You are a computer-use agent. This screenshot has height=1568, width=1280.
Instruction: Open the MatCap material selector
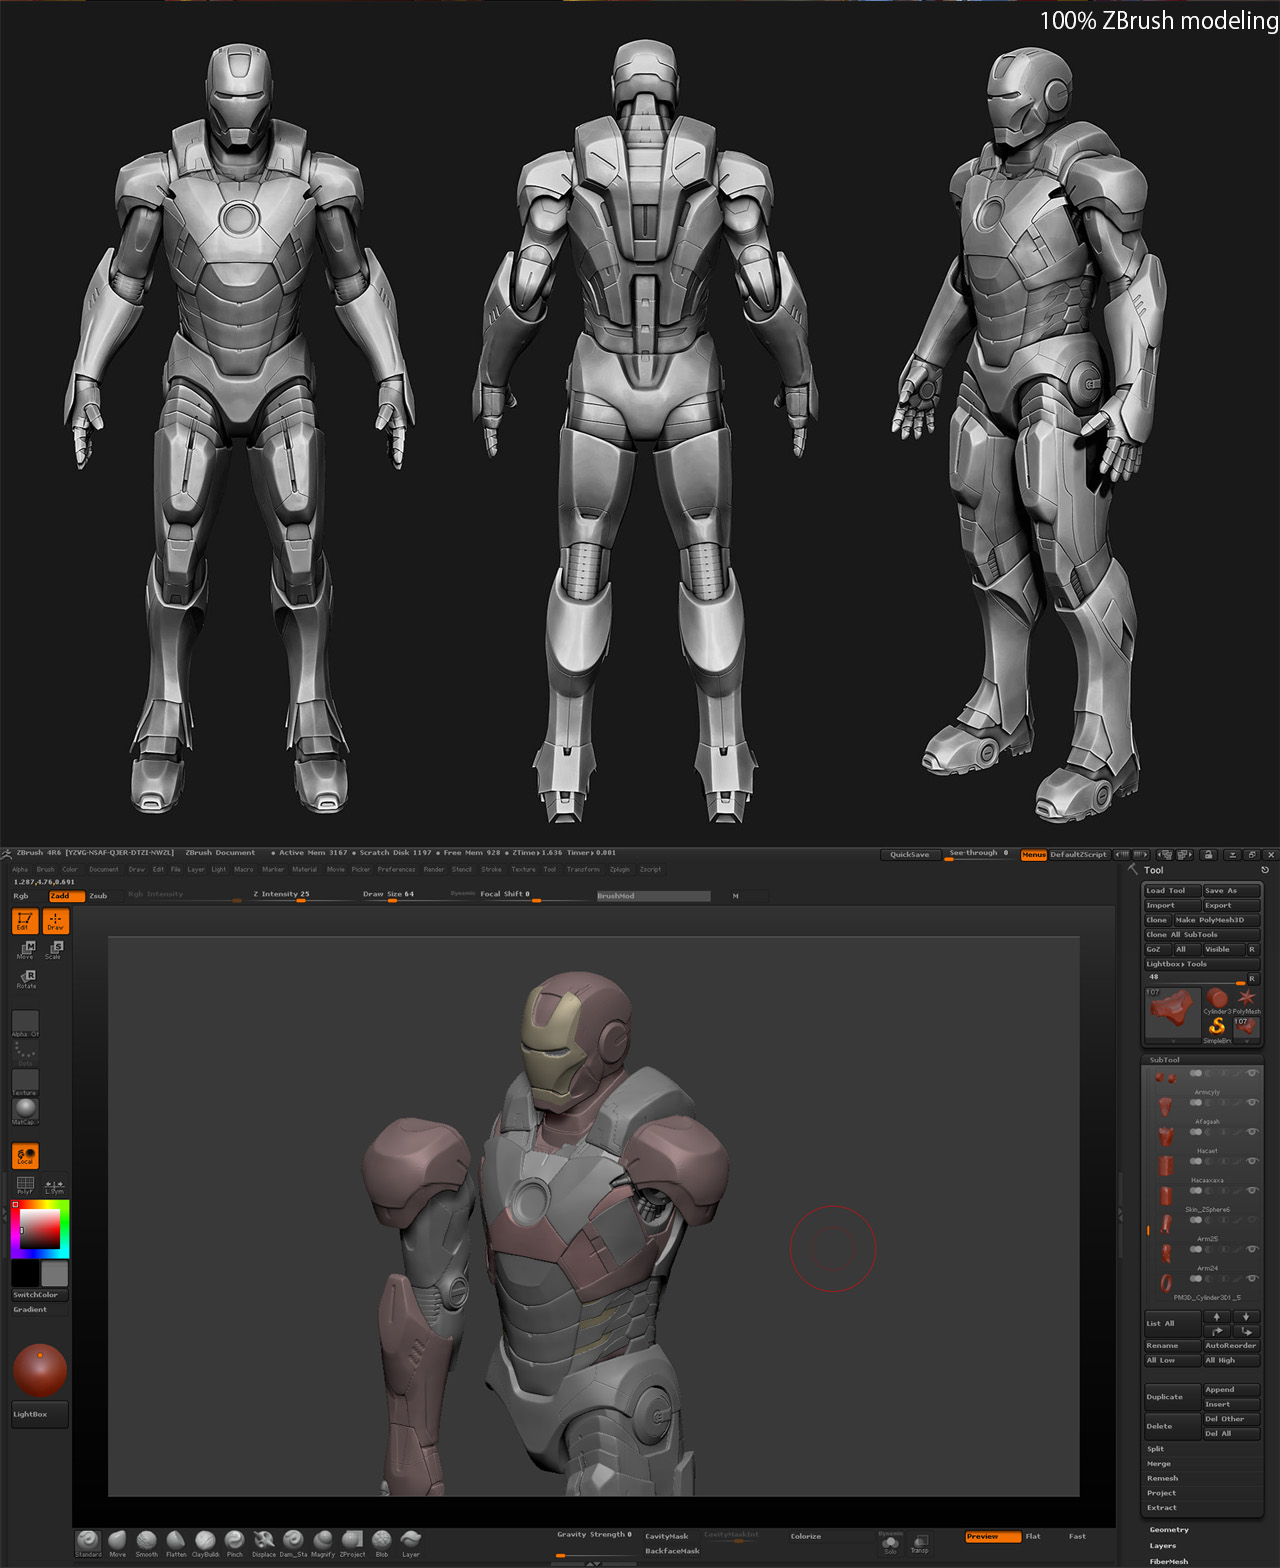pos(25,1111)
